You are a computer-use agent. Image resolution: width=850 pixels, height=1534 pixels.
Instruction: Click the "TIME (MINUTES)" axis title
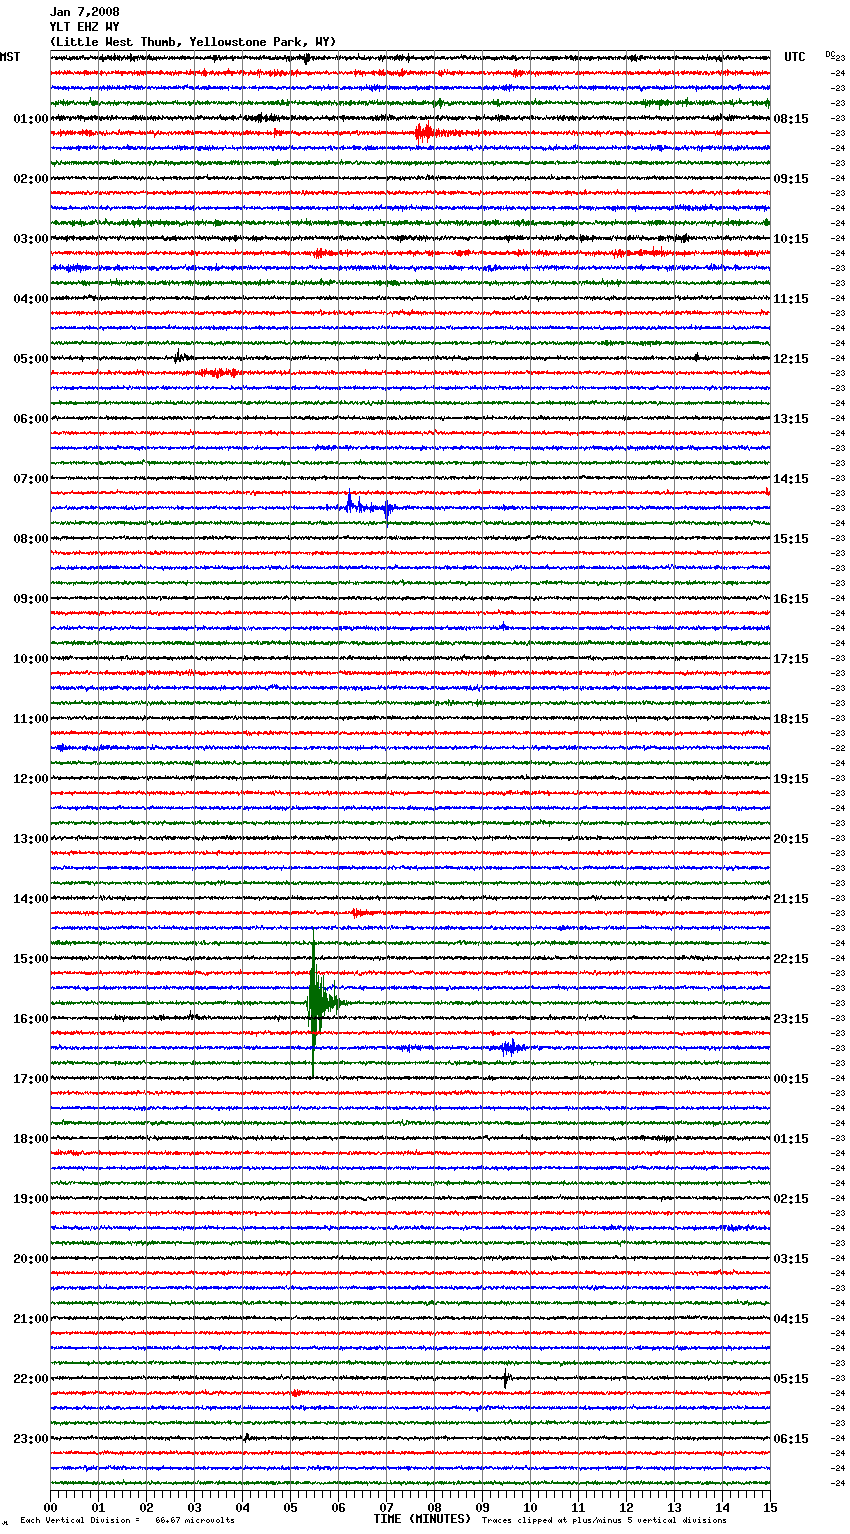click(422, 1519)
